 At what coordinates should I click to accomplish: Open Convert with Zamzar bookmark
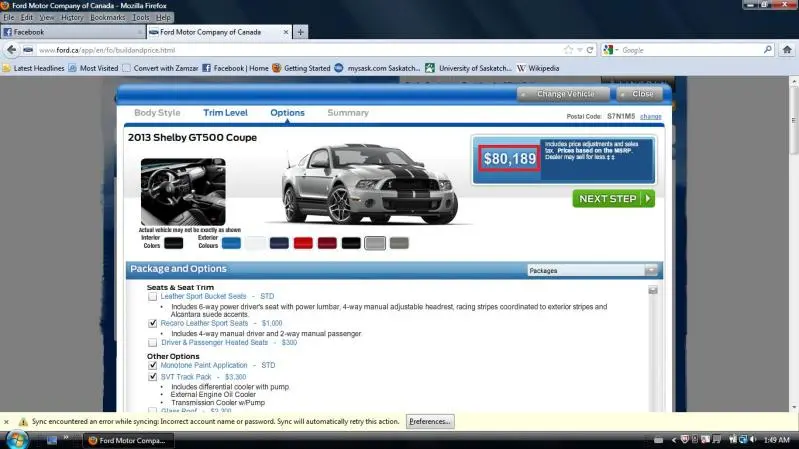(161, 68)
